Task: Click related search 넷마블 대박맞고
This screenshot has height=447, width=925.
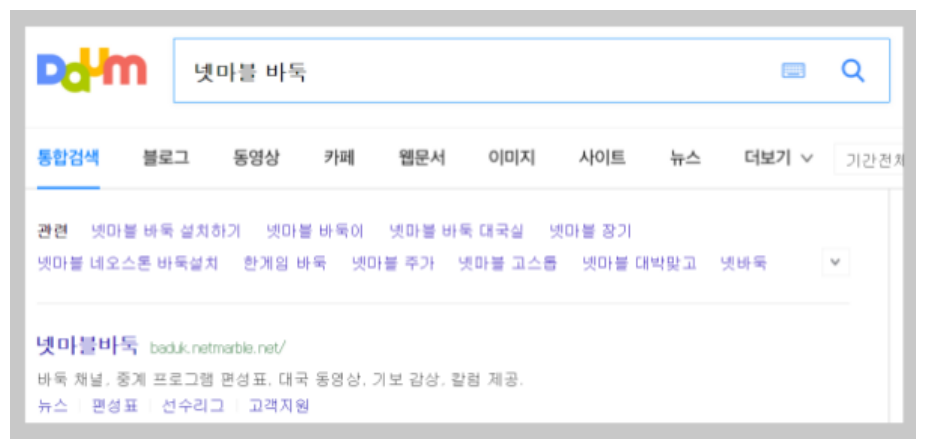Action: 639,263
